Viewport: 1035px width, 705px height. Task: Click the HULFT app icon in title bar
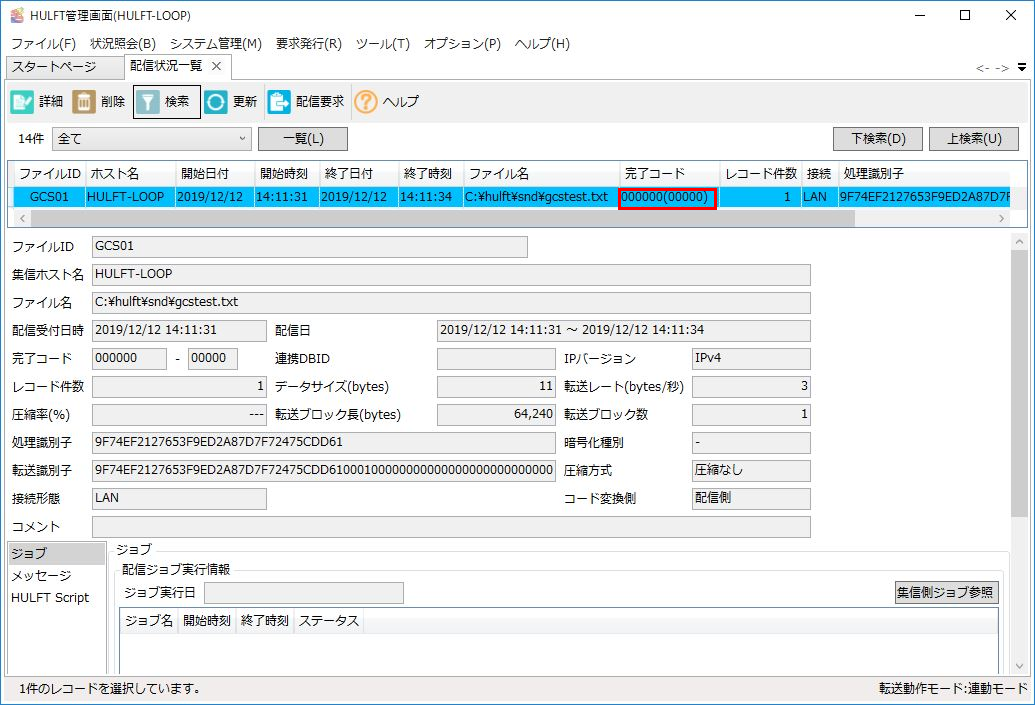pyautogui.click(x=17, y=15)
